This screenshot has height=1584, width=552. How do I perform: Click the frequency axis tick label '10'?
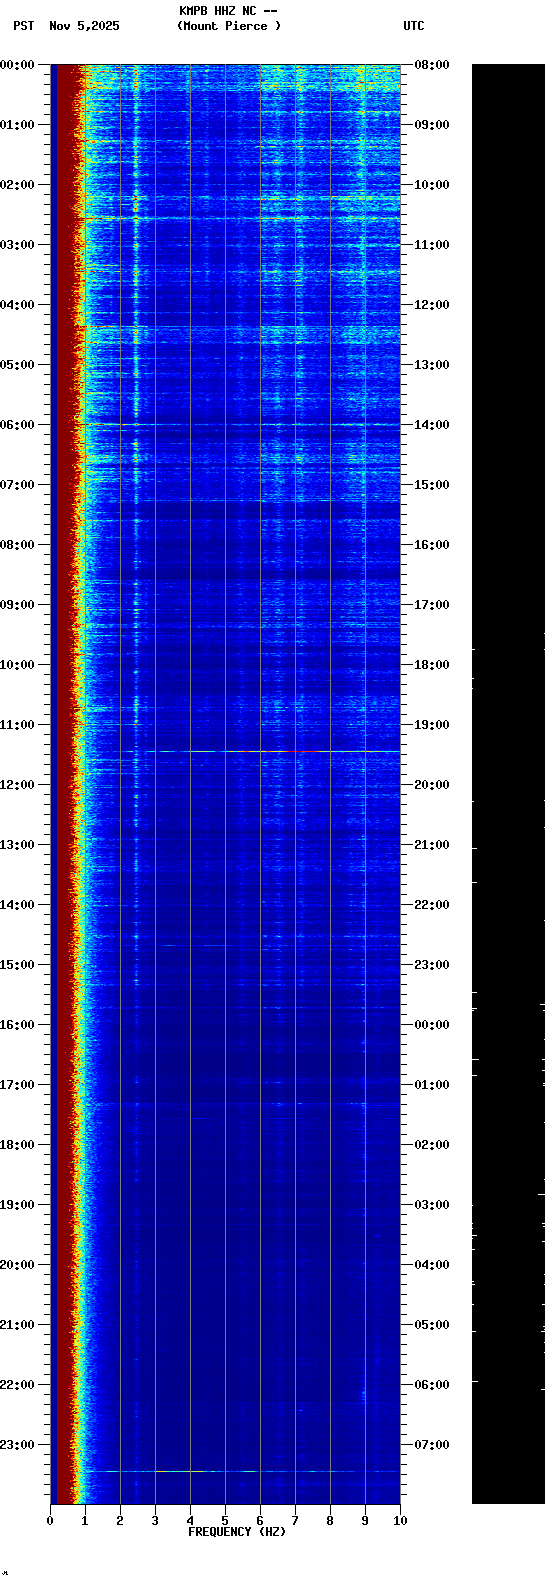point(400,1521)
